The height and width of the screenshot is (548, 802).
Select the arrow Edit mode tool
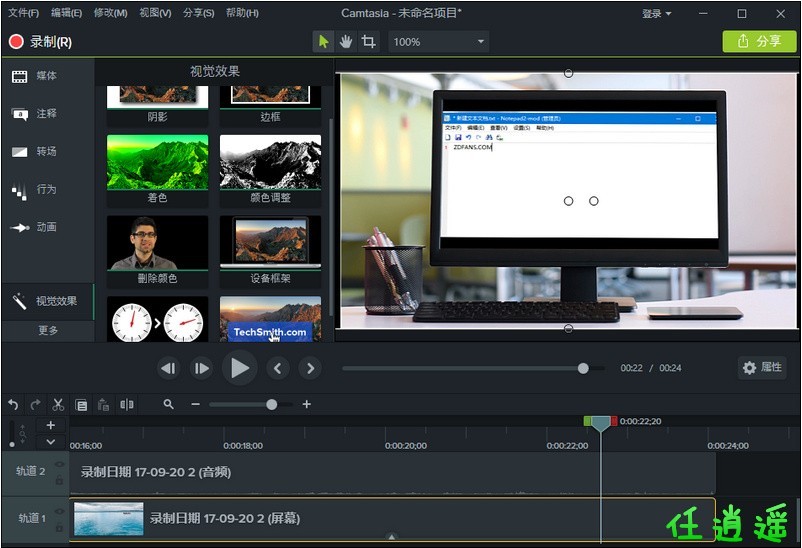point(323,41)
